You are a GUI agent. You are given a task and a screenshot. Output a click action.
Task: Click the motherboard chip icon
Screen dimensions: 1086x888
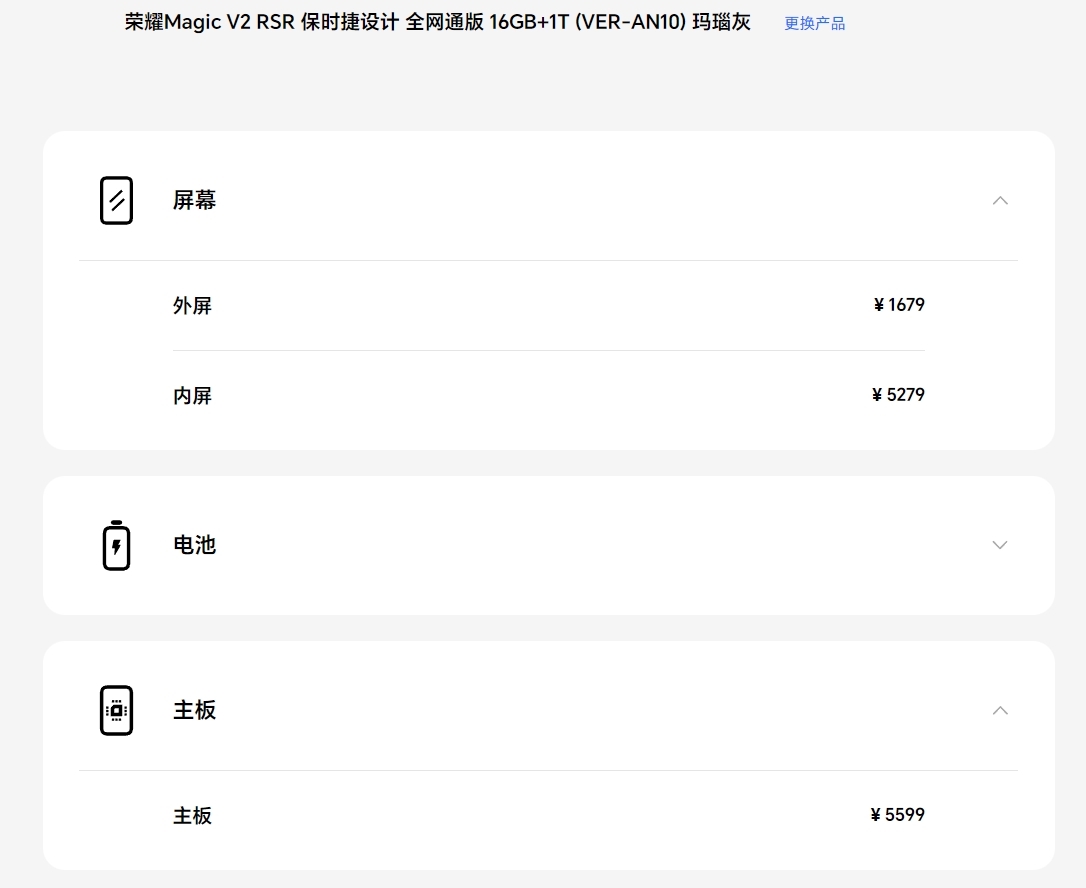click(117, 710)
